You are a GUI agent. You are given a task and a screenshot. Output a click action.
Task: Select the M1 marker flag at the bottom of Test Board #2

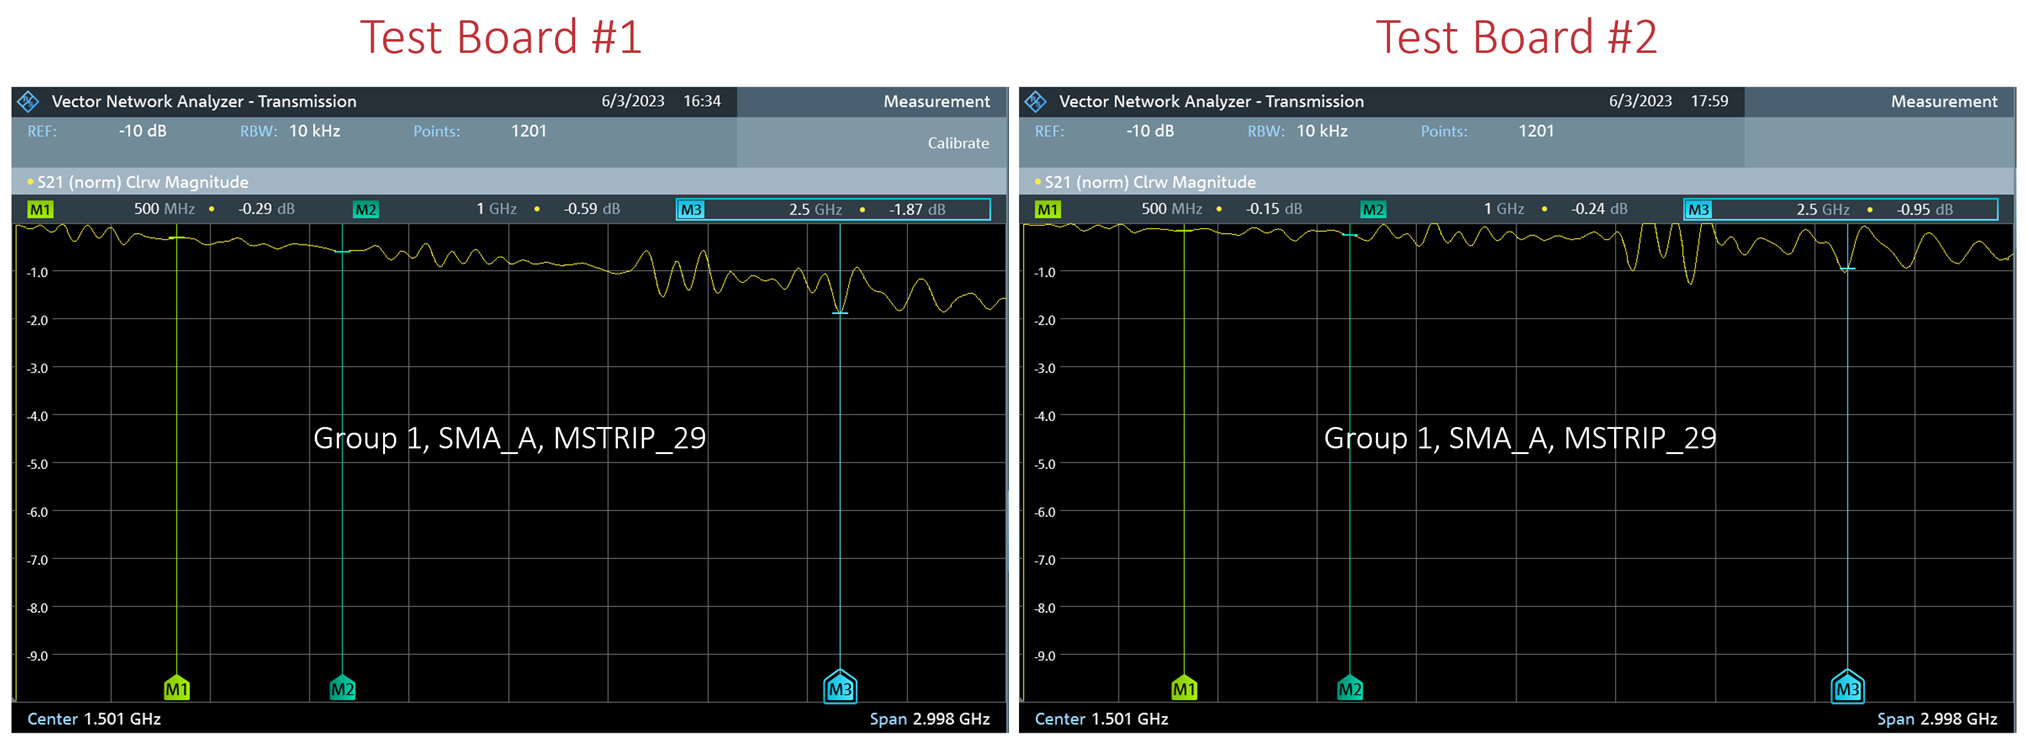point(1184,688)
